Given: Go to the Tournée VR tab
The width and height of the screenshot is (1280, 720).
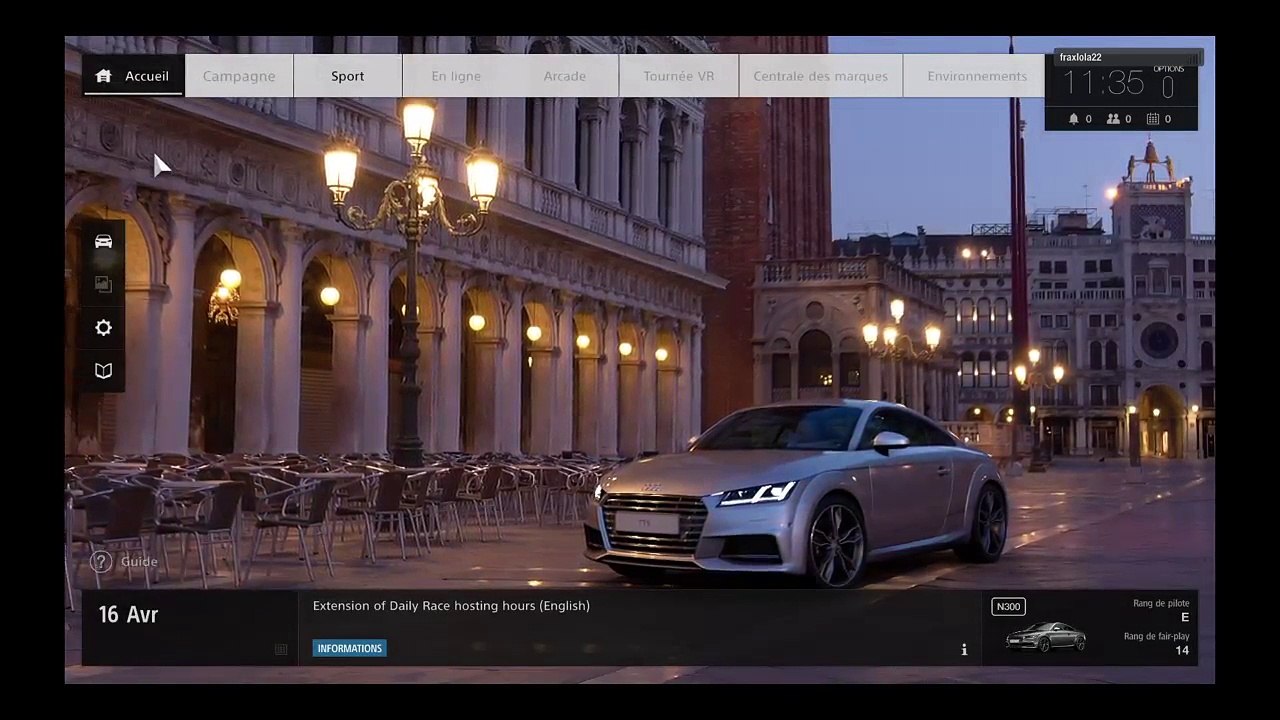Looking at the screenshot, I should [x=679, y=76].
